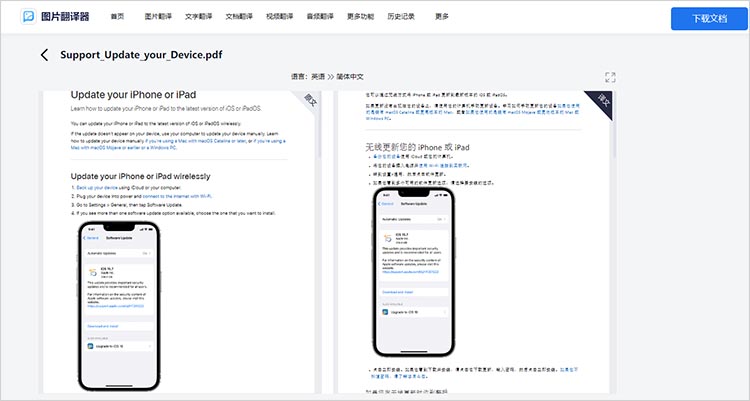
Task: Click the iPhone screenshot in translated page
Action: (x=414, y=272)
